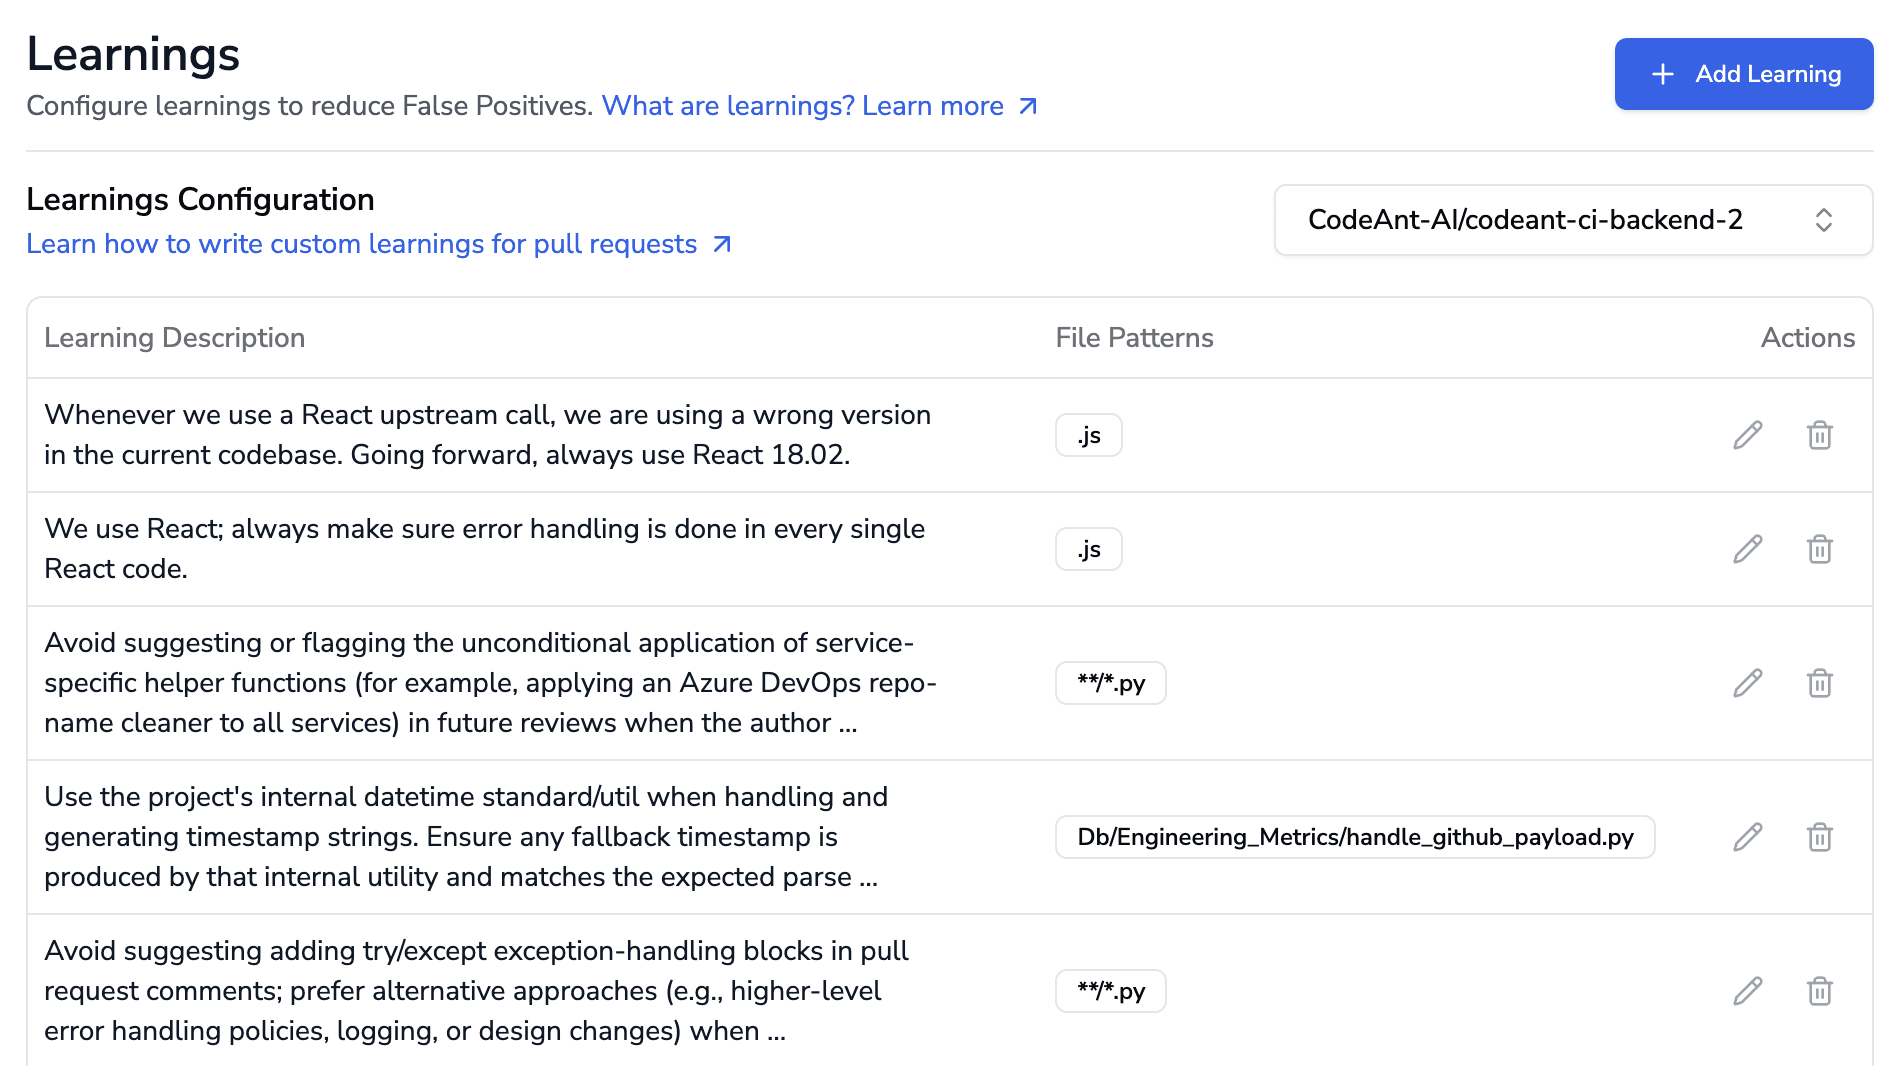
Task: Expand the CodeAnt-AI/codeant-ci-backend-2 chevron
Action: [1825, 220]
